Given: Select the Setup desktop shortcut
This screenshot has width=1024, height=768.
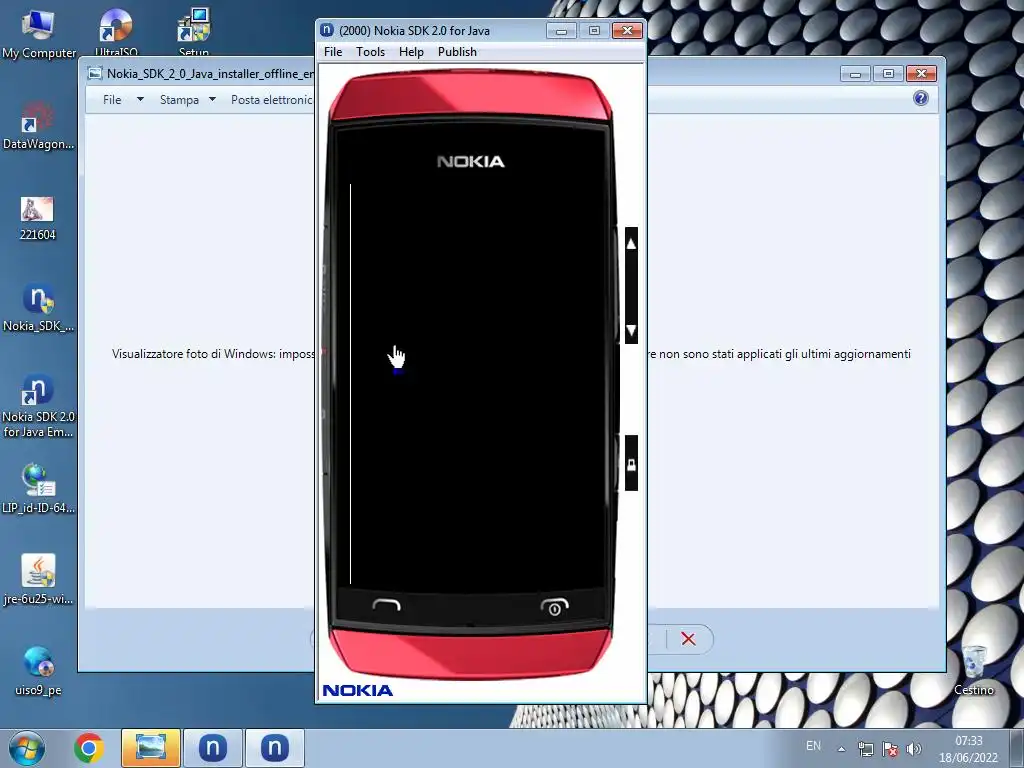Looking at the screenshot, I should [193, 31].
